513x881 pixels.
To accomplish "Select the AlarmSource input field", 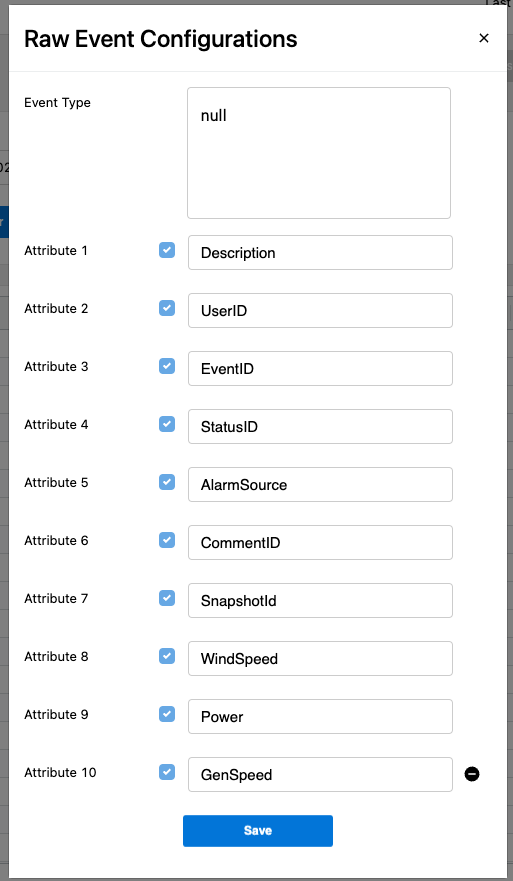I will [320, 484].
